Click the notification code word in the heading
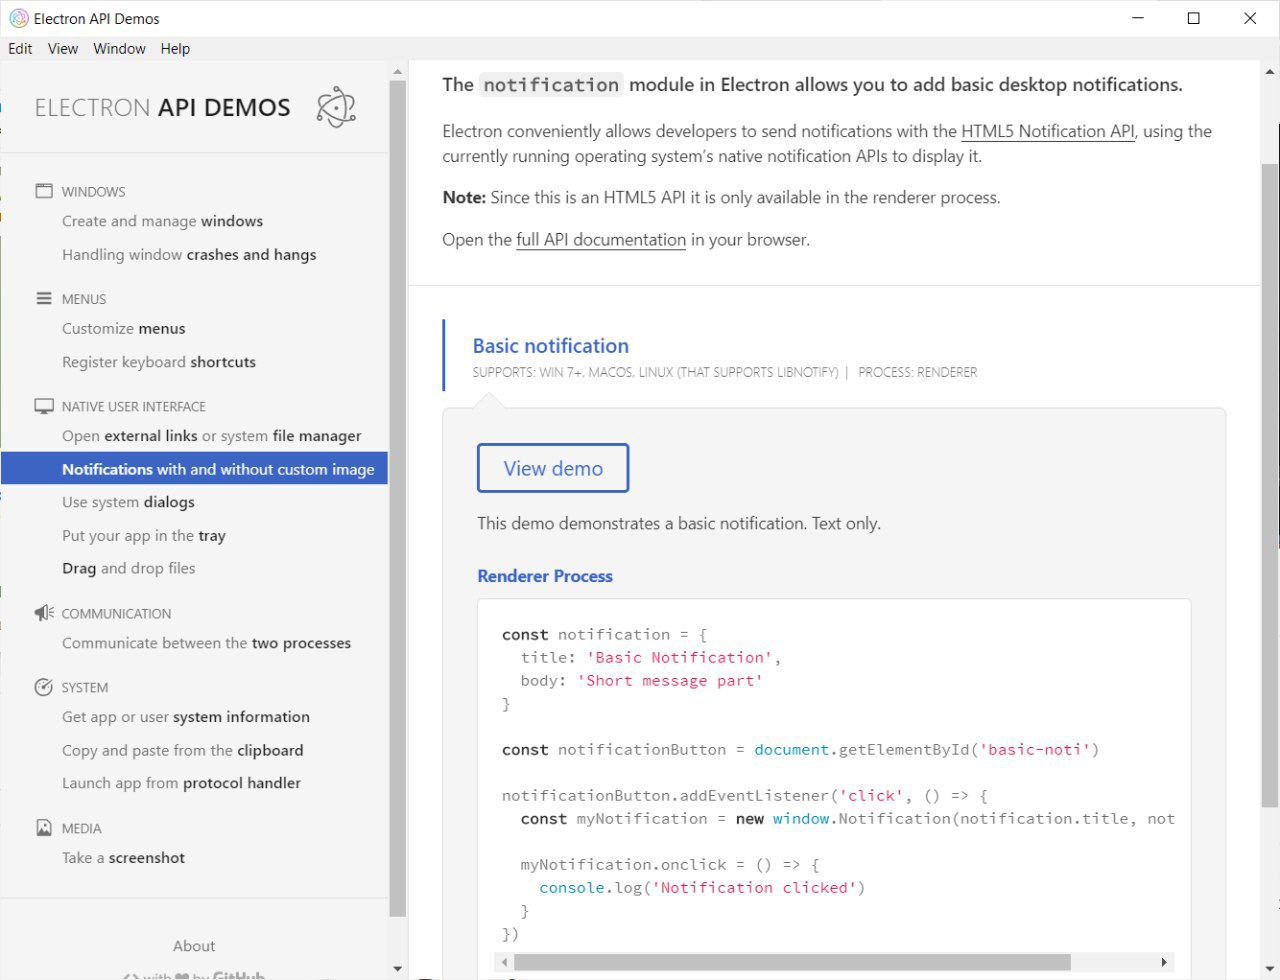Image resolution: width=1280 pixels, height=980 pixels. [551, 85]
